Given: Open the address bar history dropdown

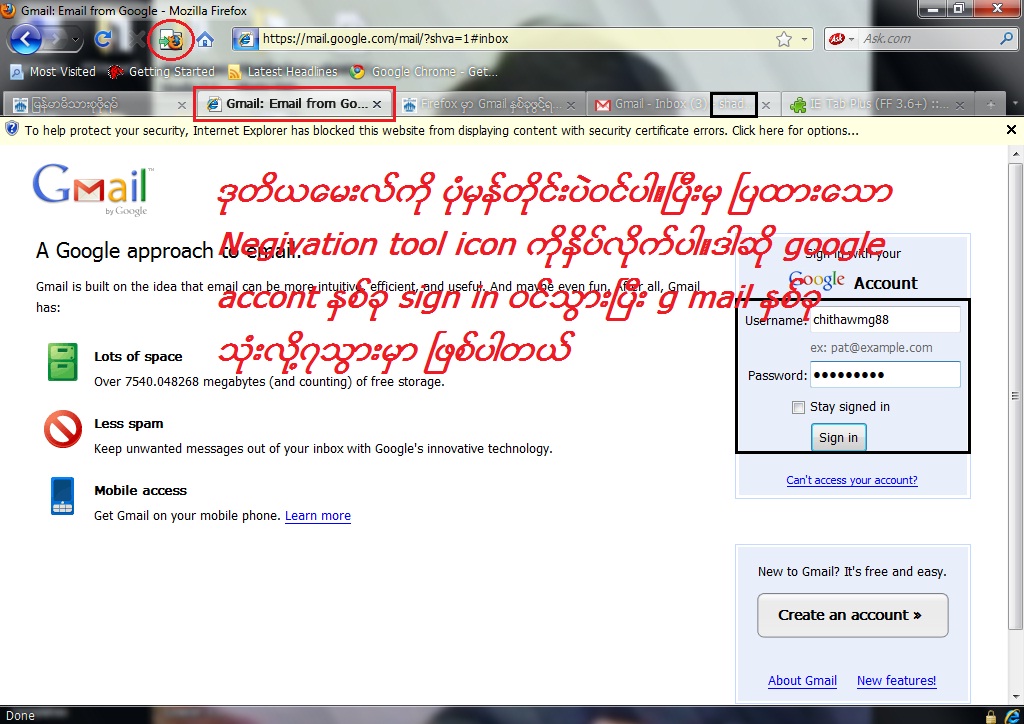Looking at the screenshot, I should (805, 39).
